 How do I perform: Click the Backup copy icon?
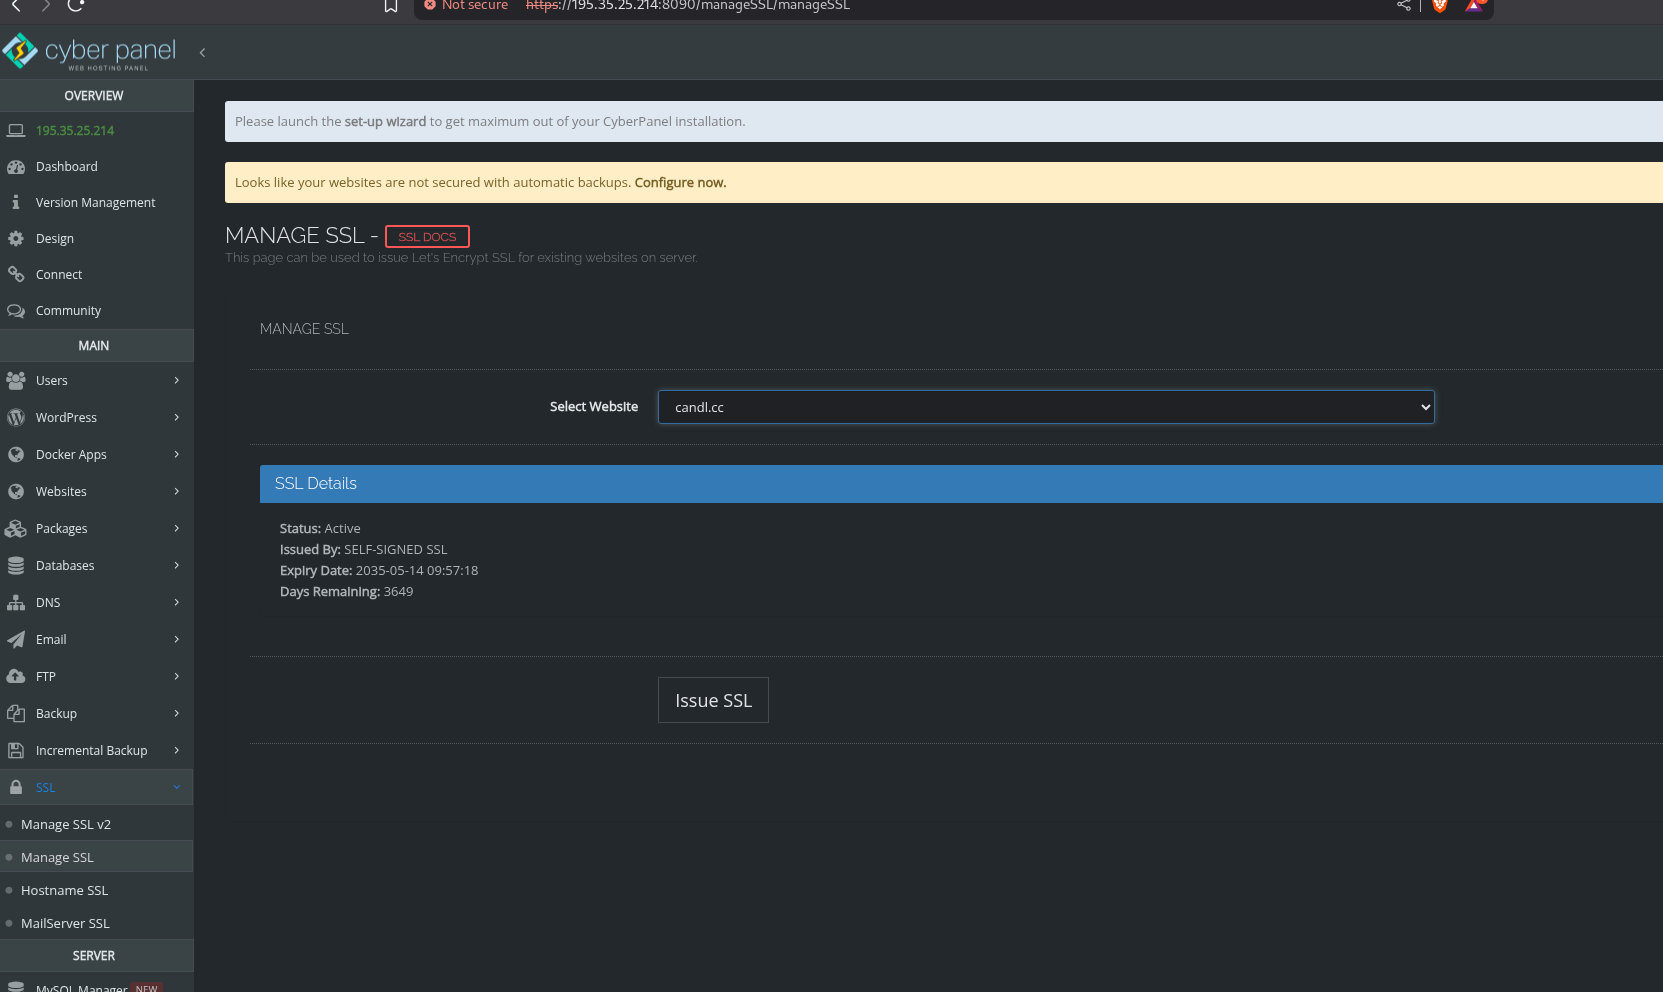pos(16,713)
